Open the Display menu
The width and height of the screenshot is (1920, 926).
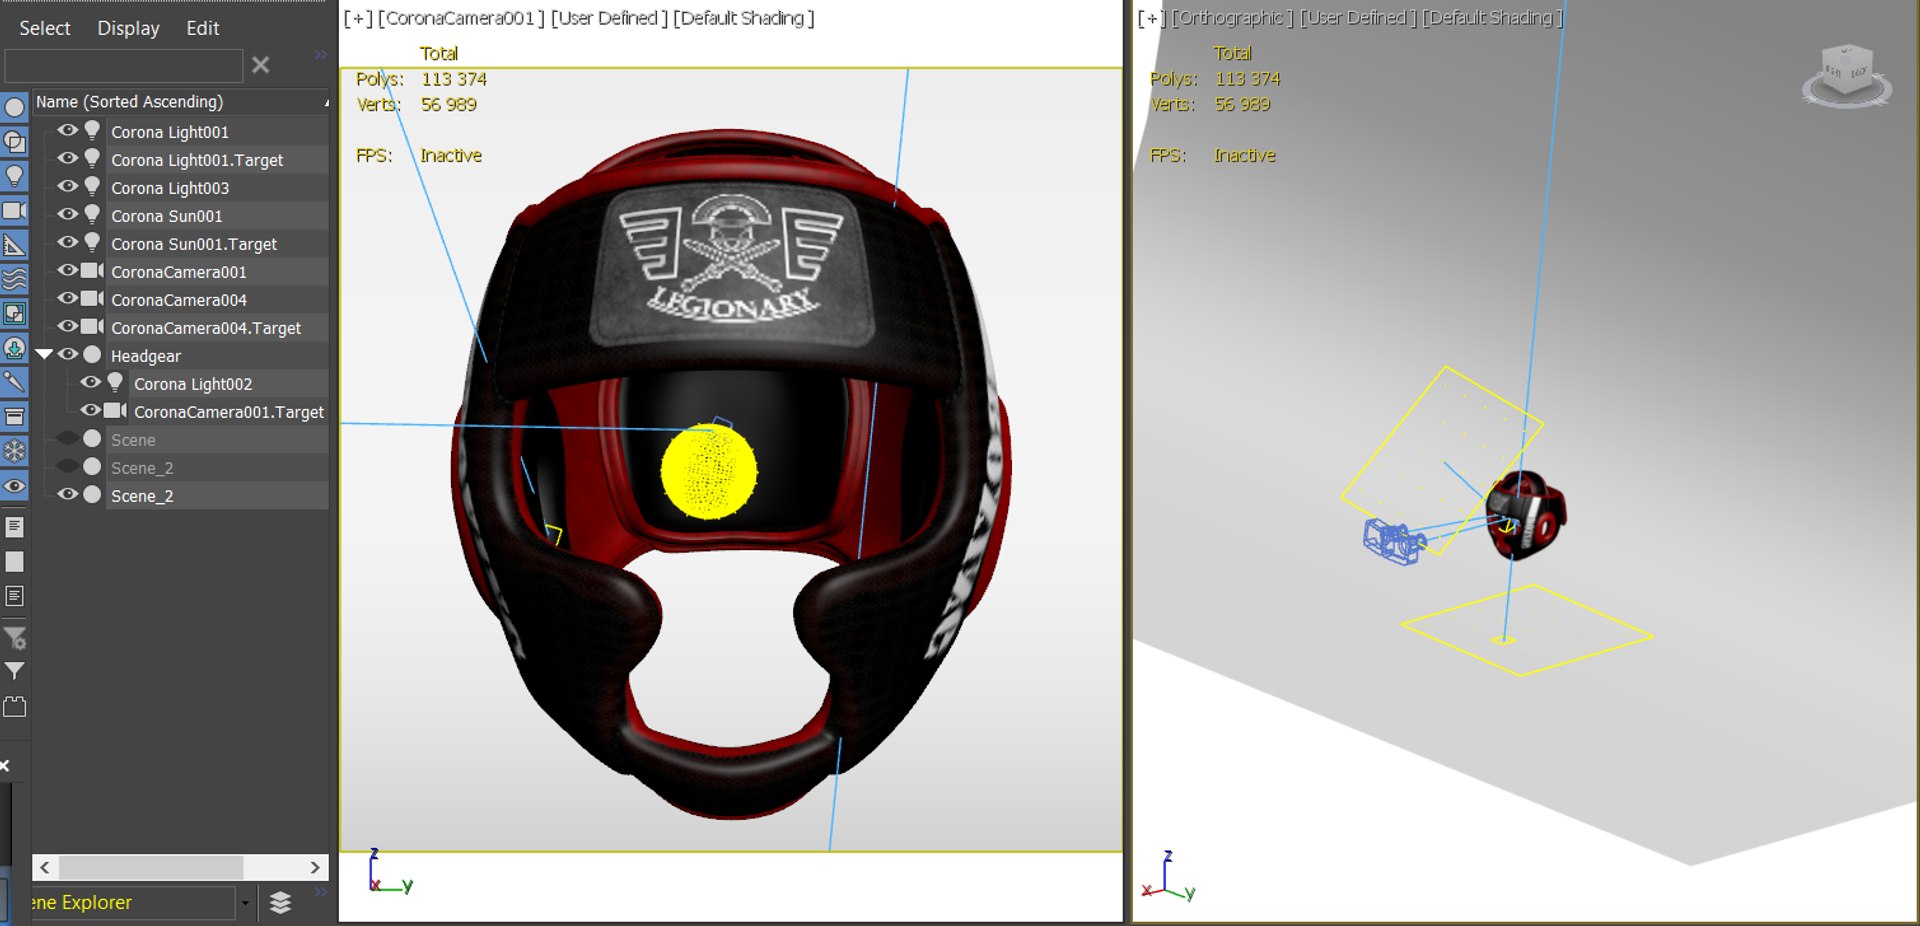pos(128,28)
